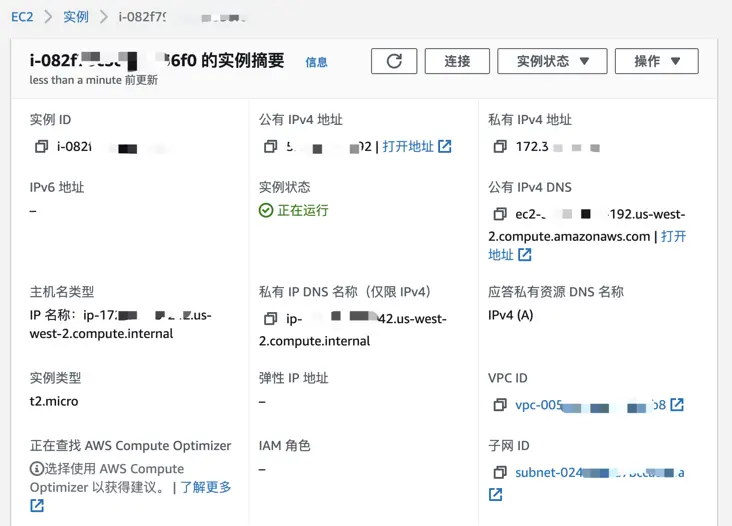Go to EC2 in the breadcrumb
The width and height of the screenshot is (732, 526).
[x=22, y=17]
